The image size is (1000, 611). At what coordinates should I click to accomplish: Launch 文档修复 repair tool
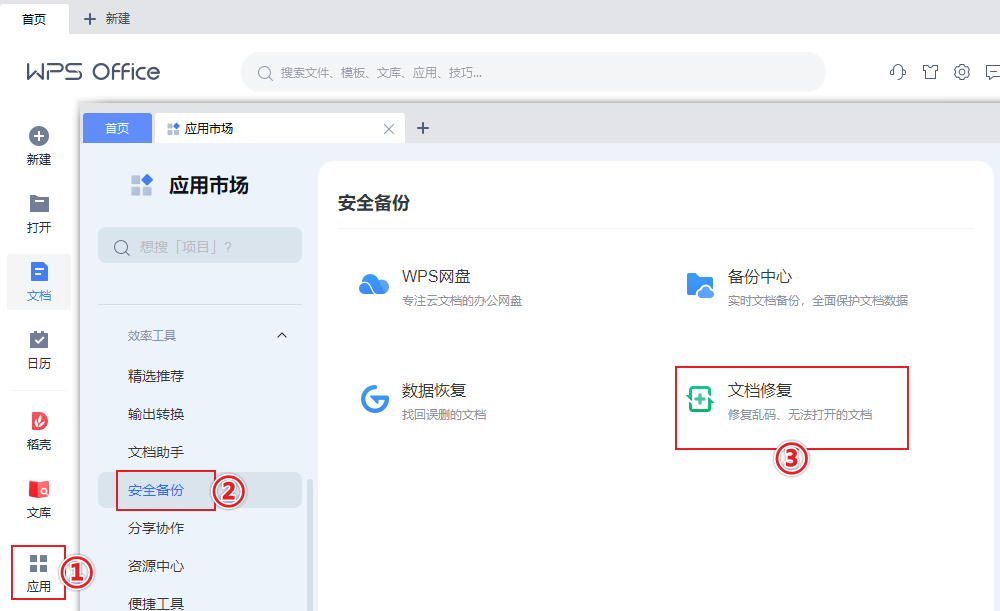pos(700,400)
